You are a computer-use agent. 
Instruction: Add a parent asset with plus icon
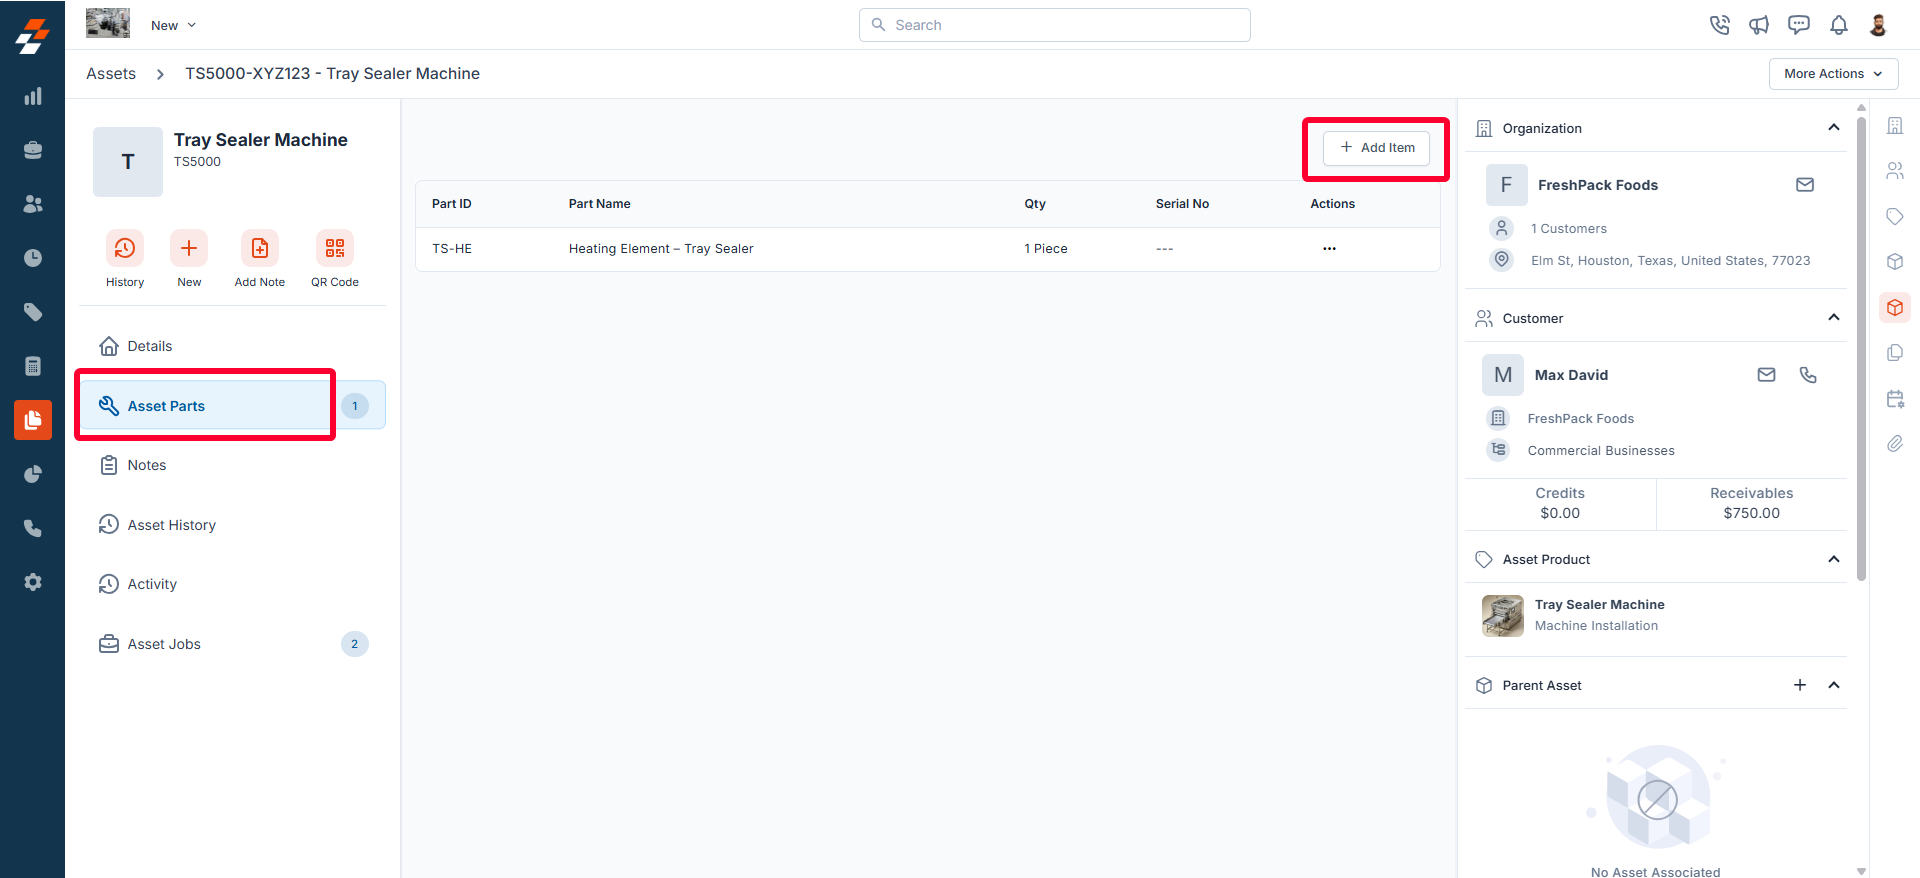click(1800, 685)
